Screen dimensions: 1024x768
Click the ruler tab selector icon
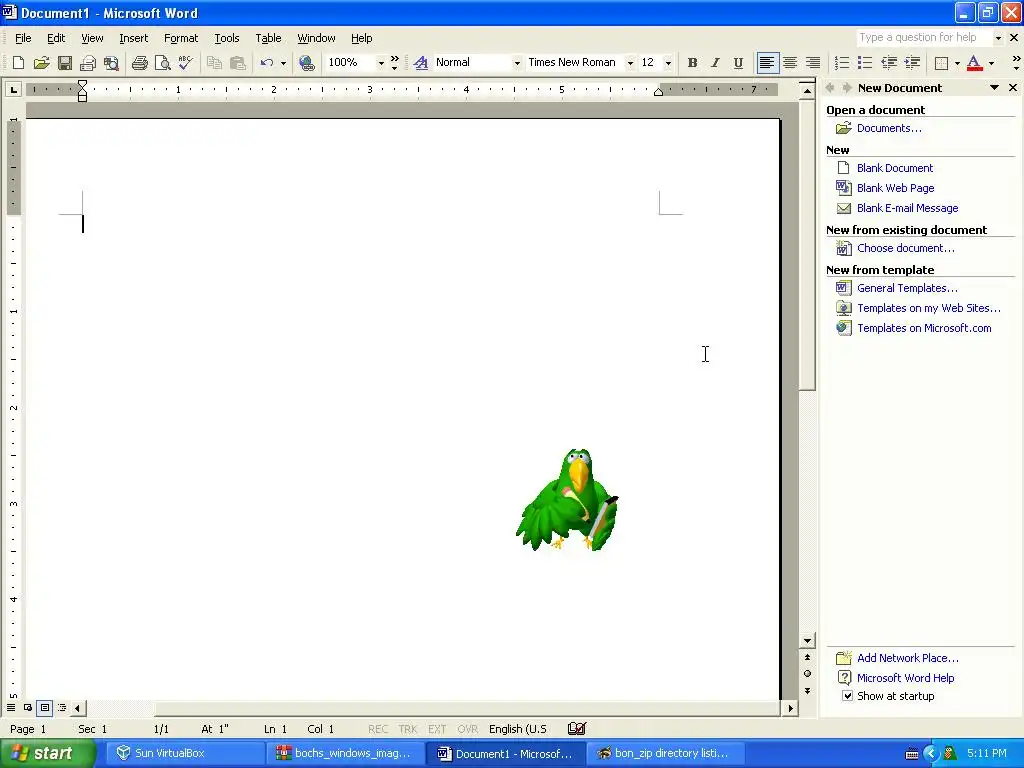click(x=13, y=89)
